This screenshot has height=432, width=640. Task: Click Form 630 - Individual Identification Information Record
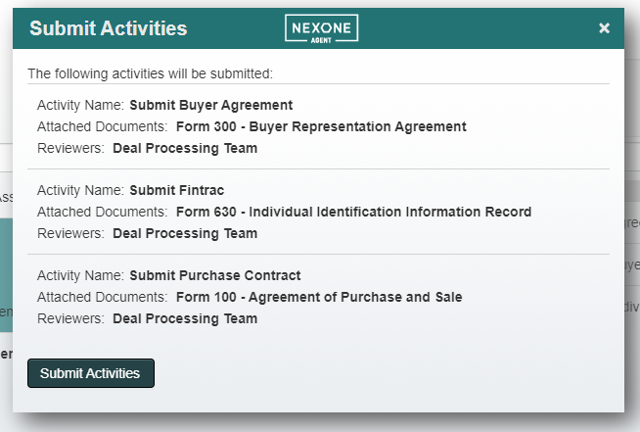[x=354, y=212]
